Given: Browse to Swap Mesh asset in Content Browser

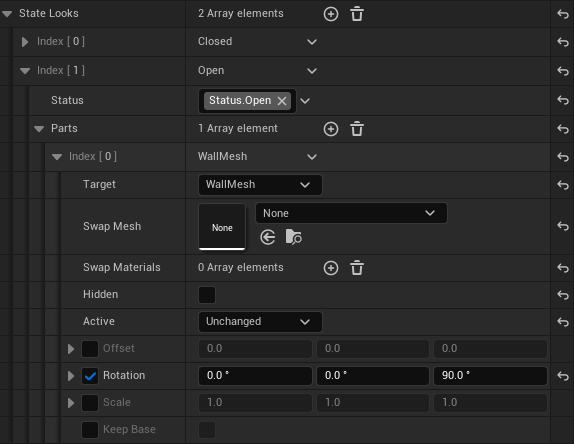Looking at the screenshot, I should pos(293,237).
